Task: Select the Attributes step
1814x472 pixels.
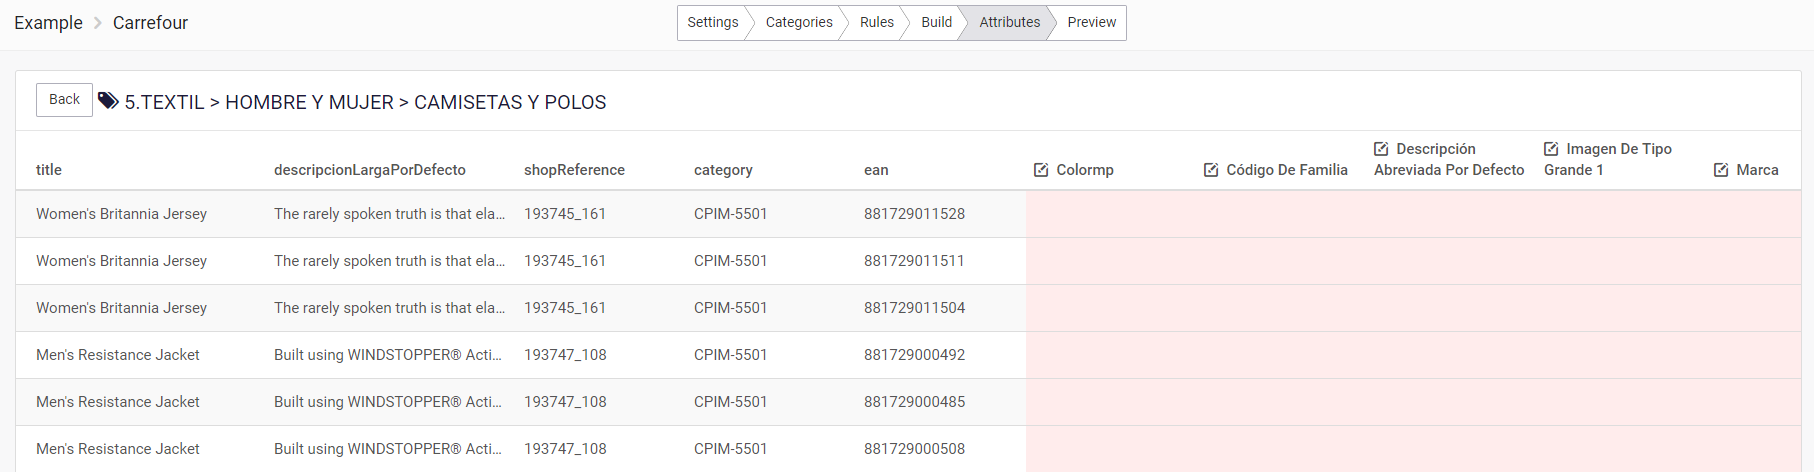Action: 1009,23
